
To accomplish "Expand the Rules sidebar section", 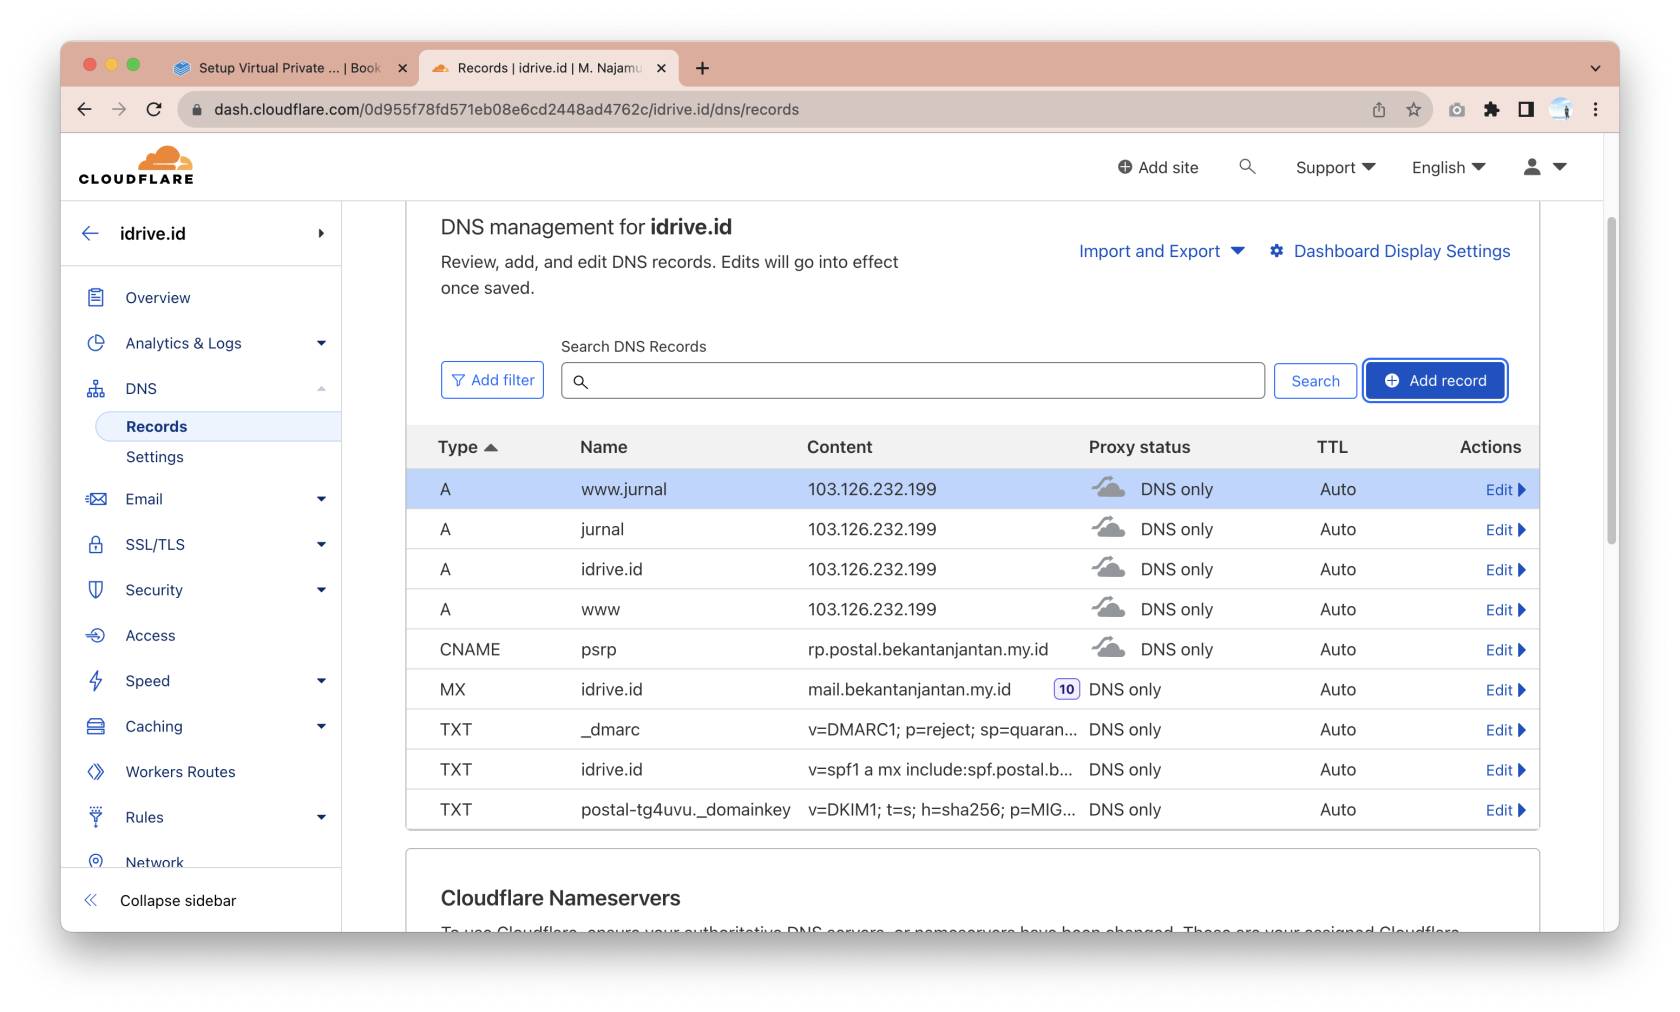I will [x=321, y=817].
